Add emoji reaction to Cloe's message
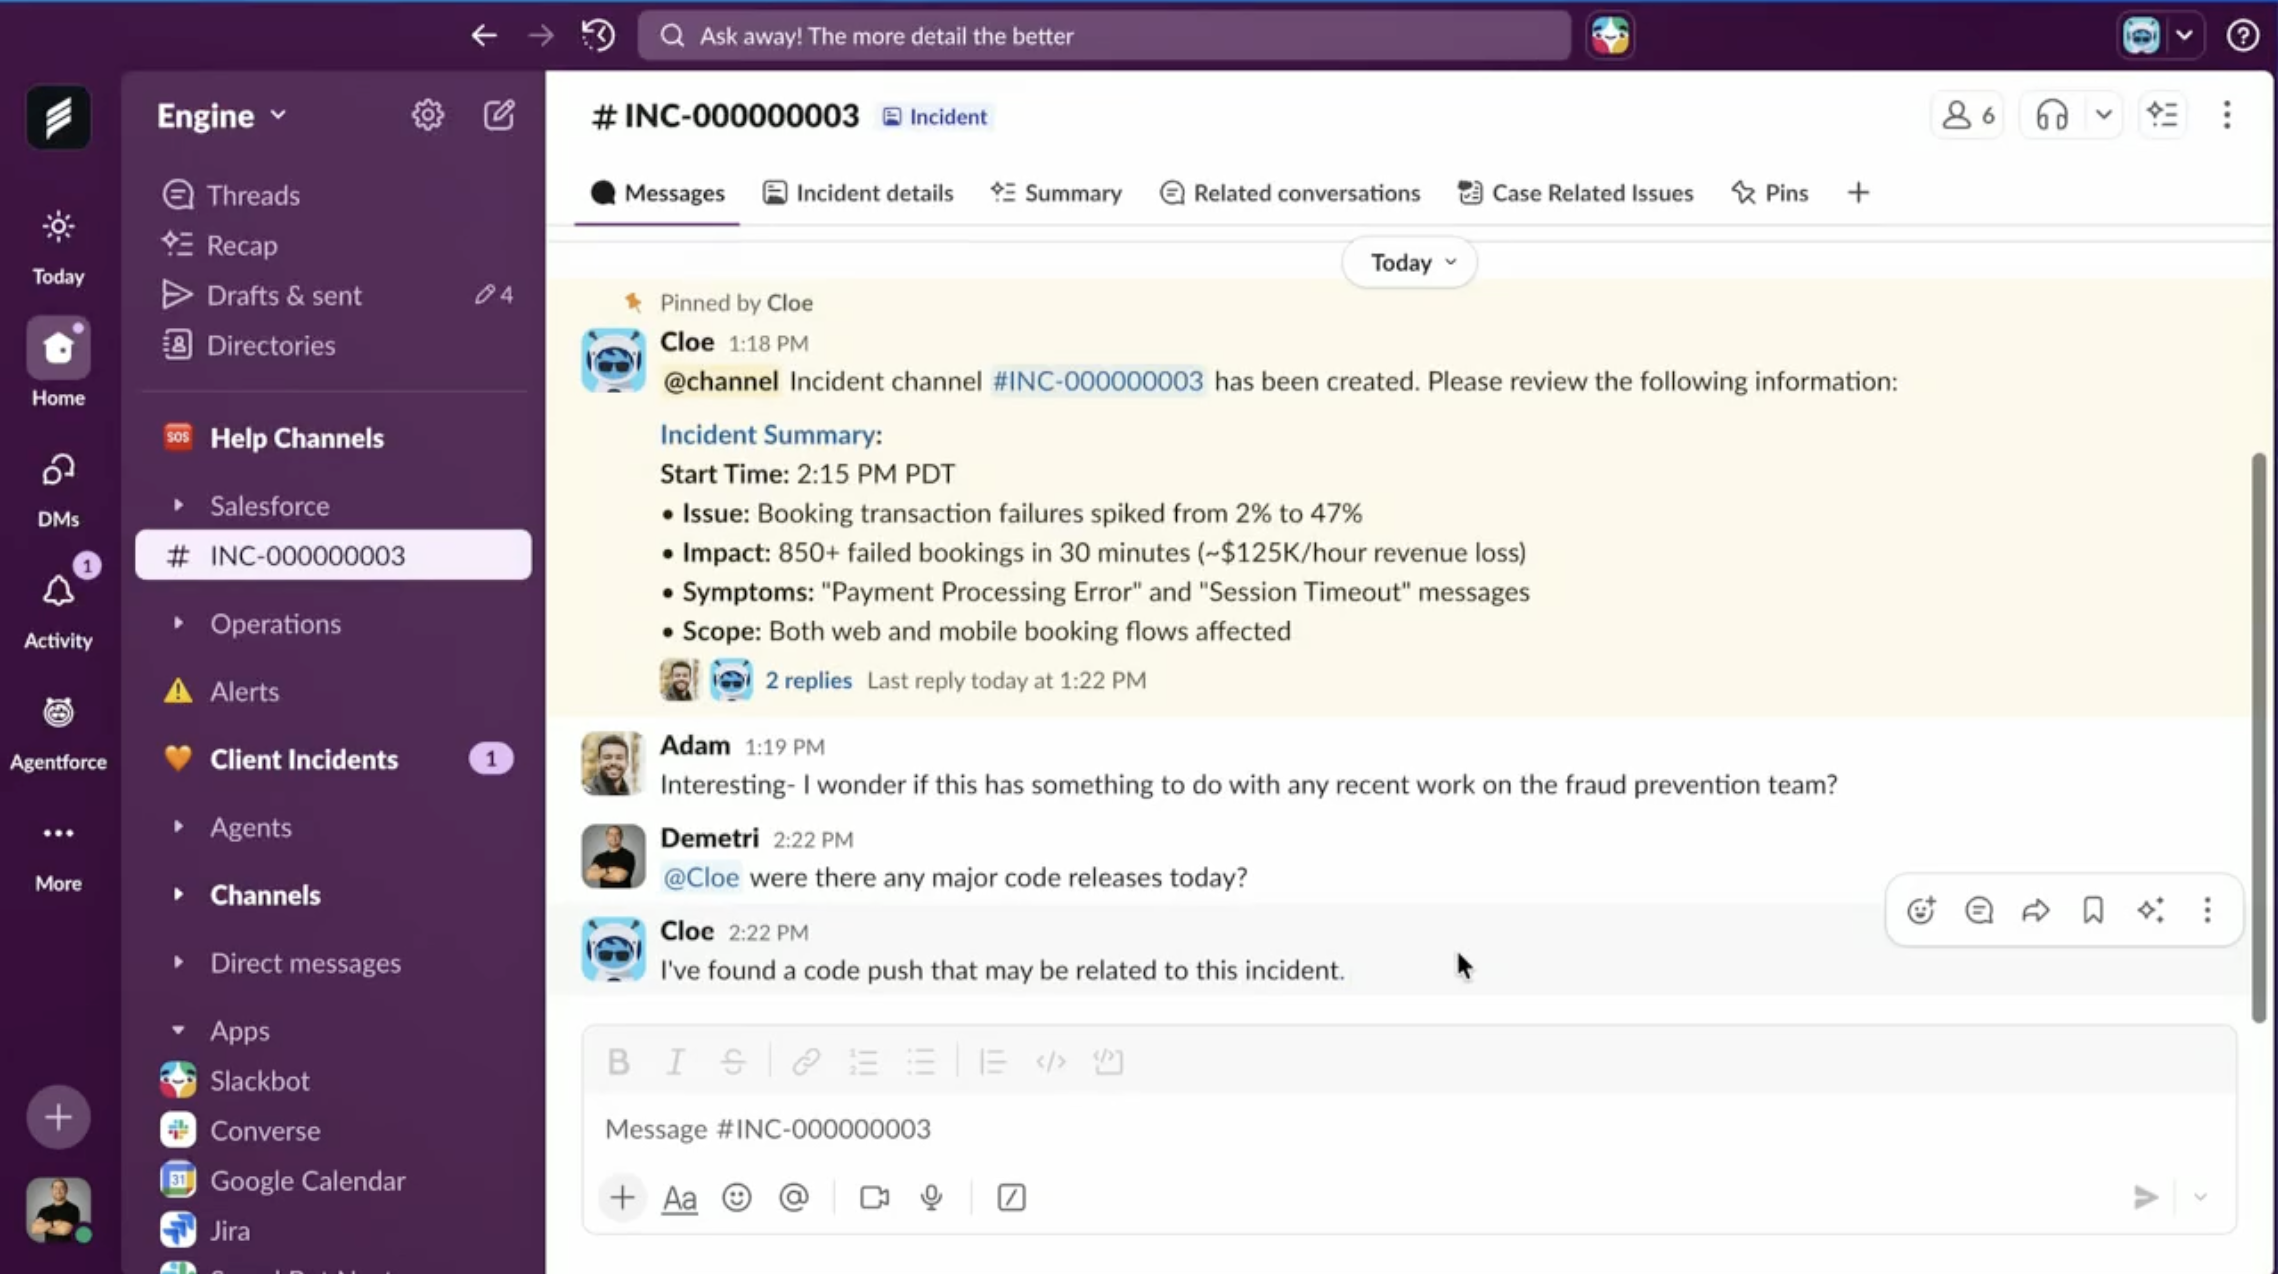The width and height of the screenshot is (2278, 1274). coord(1920,910)
